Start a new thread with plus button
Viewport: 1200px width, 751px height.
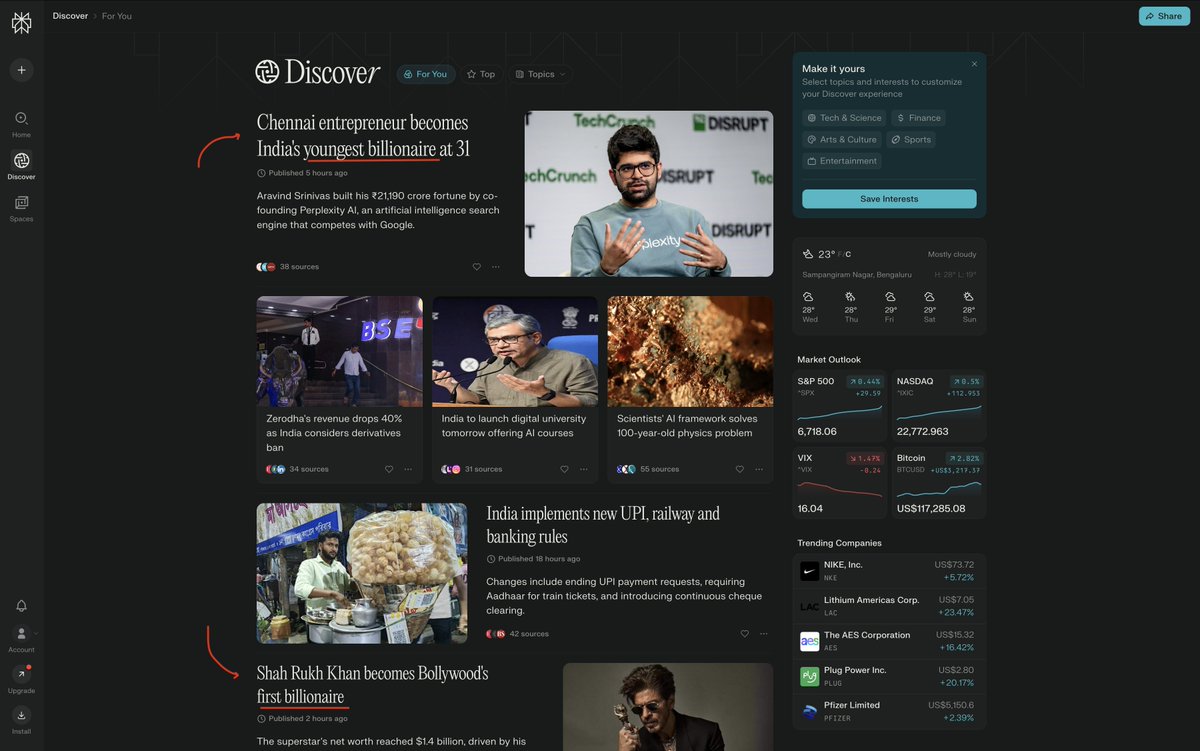(x=21, y=70)
